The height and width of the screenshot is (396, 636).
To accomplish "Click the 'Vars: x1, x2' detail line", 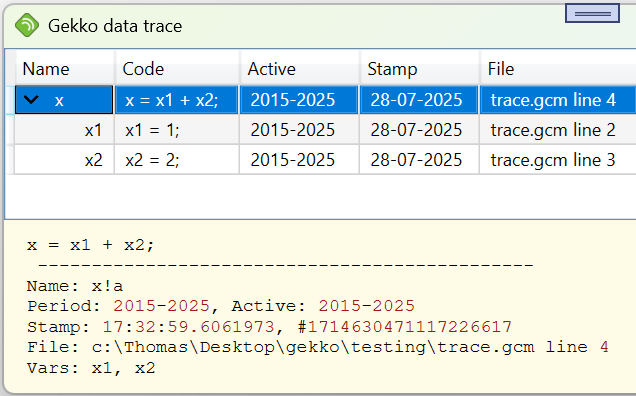I will 91,368.
